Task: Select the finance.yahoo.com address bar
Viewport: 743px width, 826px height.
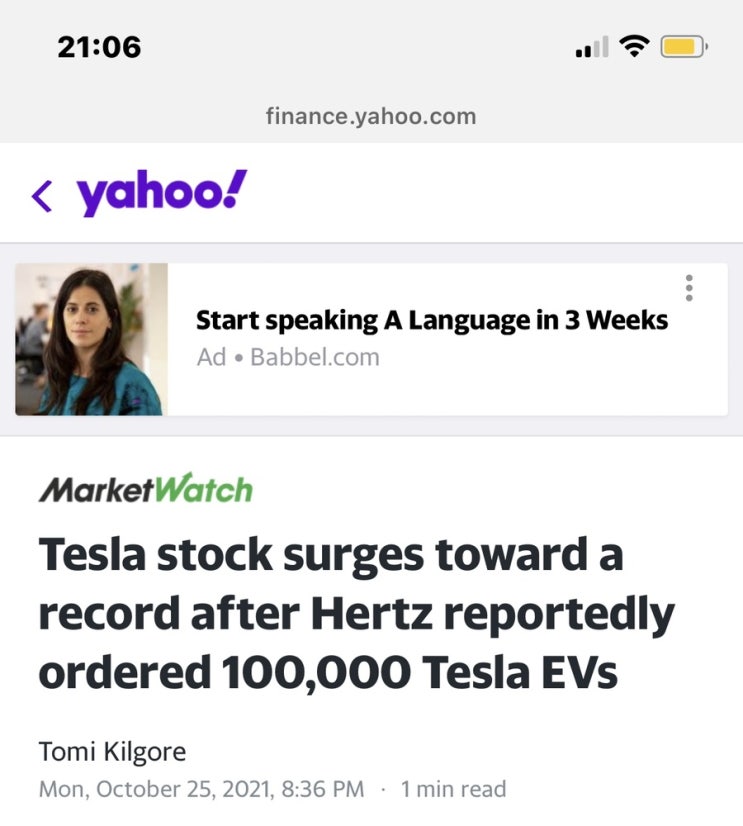Action: coord(371,116)
